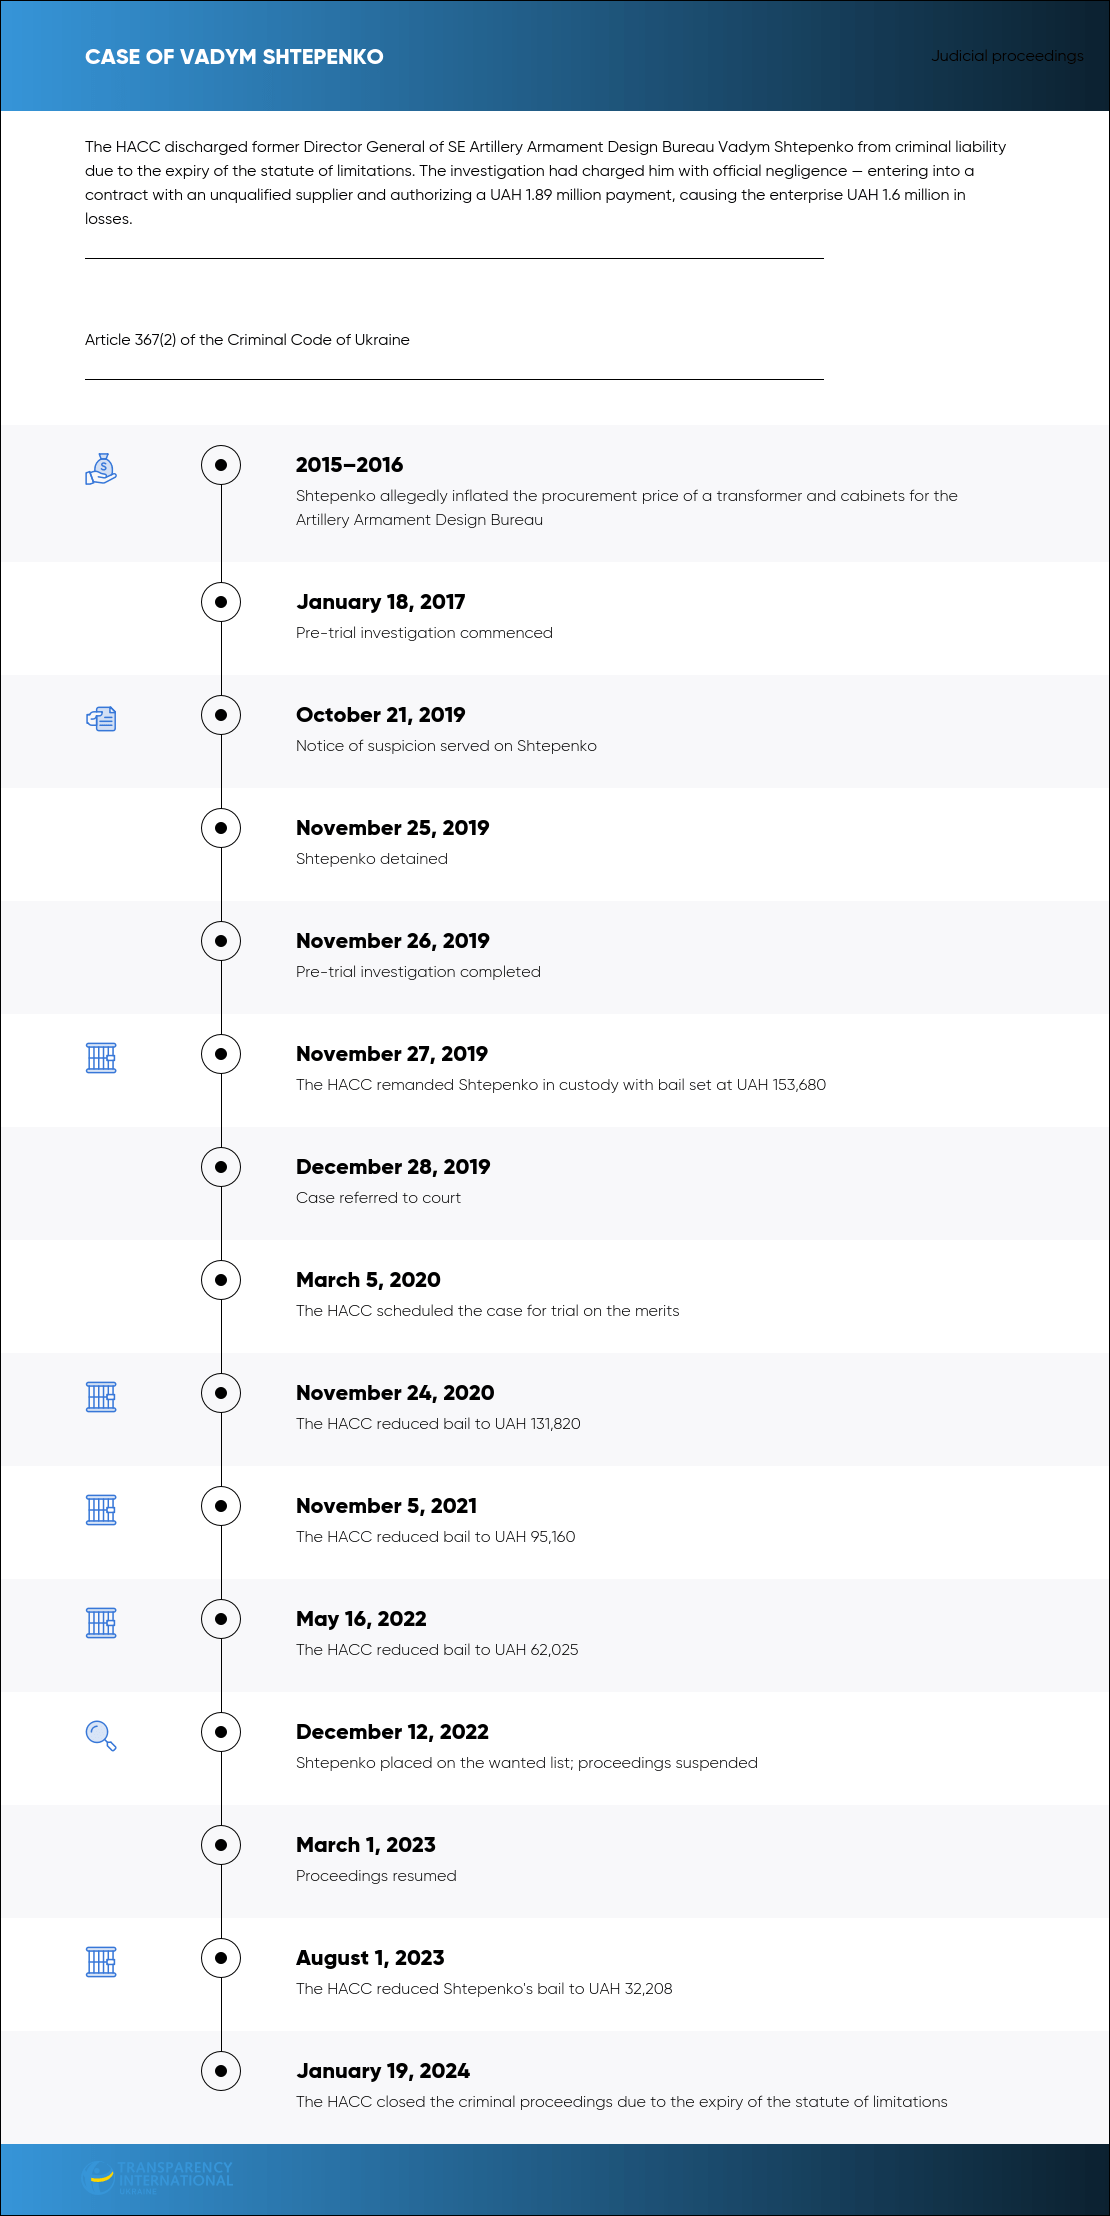Click the magnifier icon beside December 12, 2022
Image resolution: width=1110 pixels, height=2216 pixels.
click(101, 1735)
